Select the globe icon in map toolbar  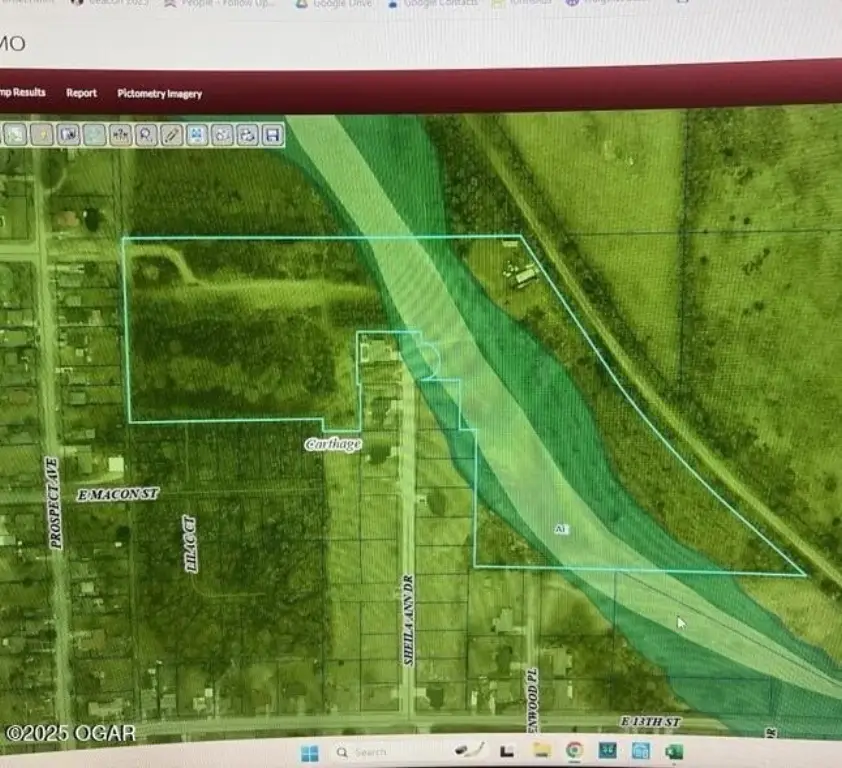(95, 134)
